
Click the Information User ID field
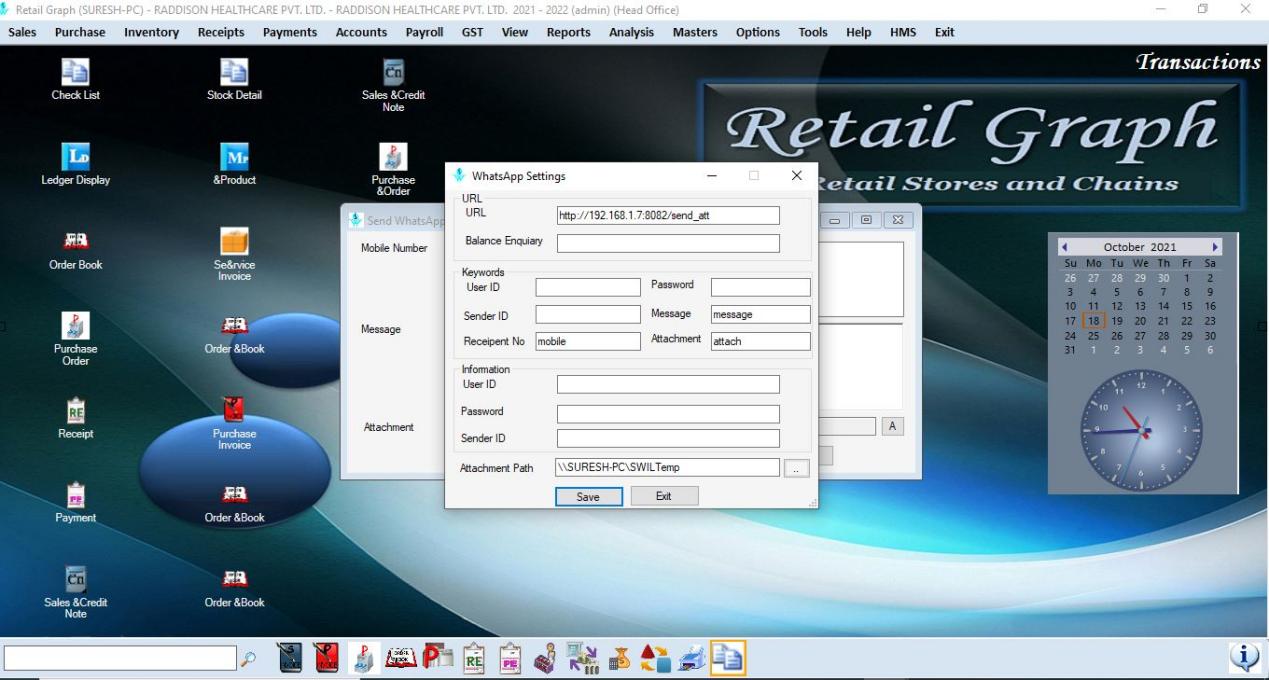[668, 384]
